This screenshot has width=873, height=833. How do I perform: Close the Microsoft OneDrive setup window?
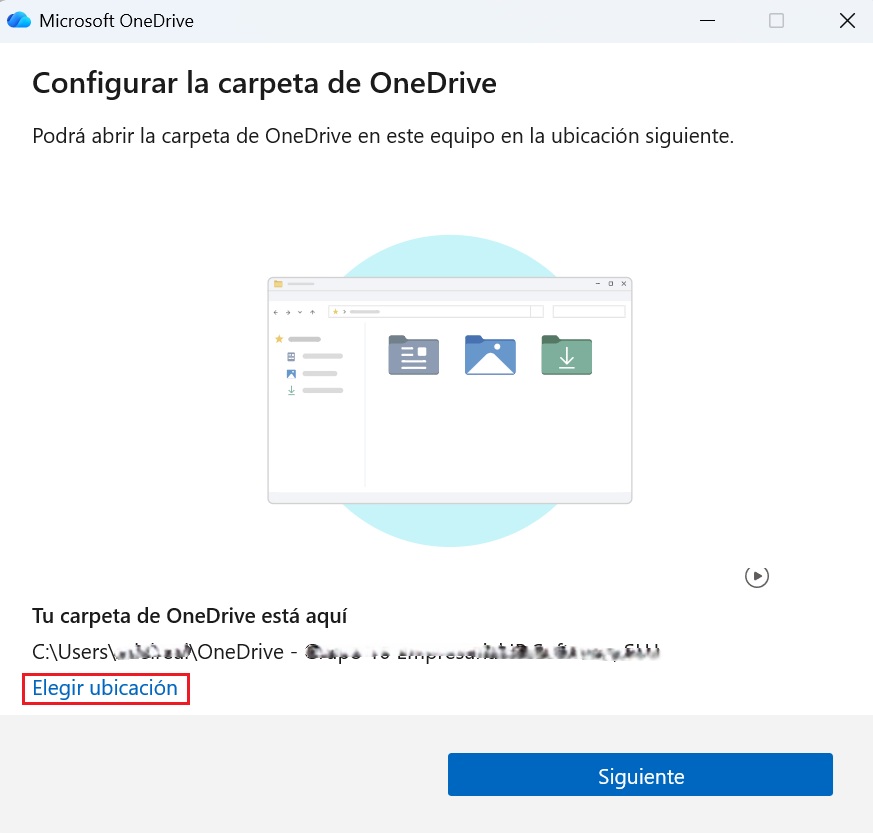point(846,21)
